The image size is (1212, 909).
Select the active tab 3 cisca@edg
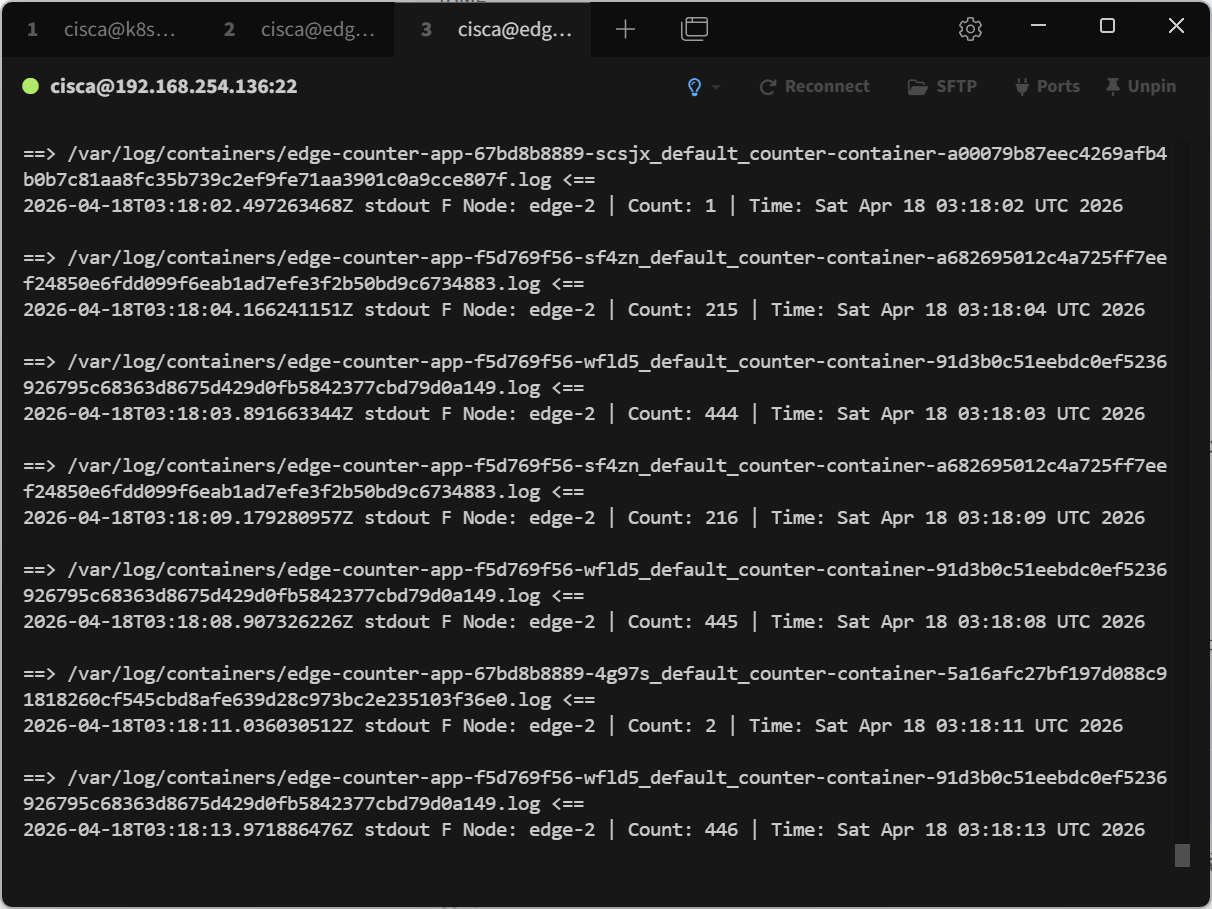[495, 30]
